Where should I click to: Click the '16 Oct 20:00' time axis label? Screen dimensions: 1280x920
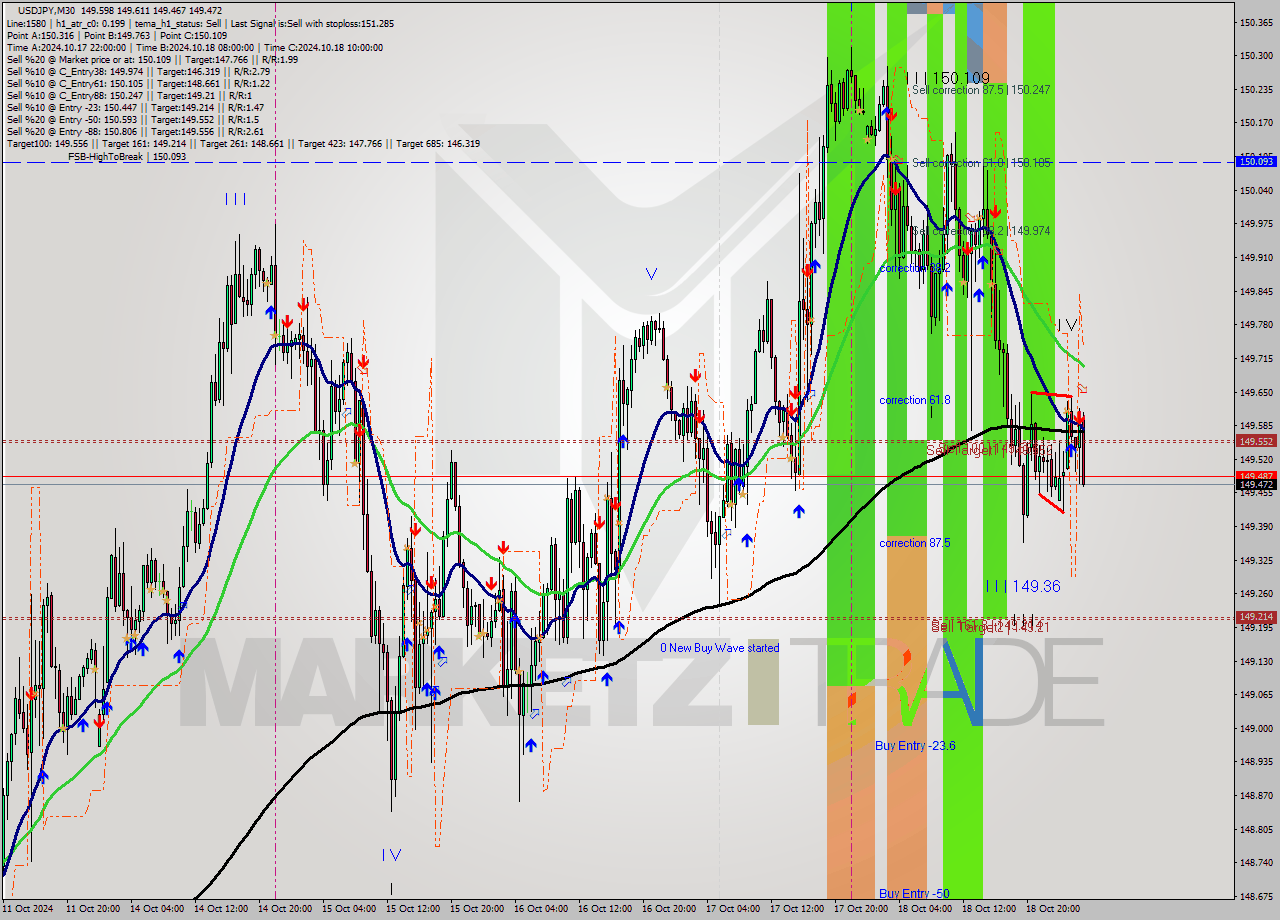pyautogui.click(x=667, y=909)
